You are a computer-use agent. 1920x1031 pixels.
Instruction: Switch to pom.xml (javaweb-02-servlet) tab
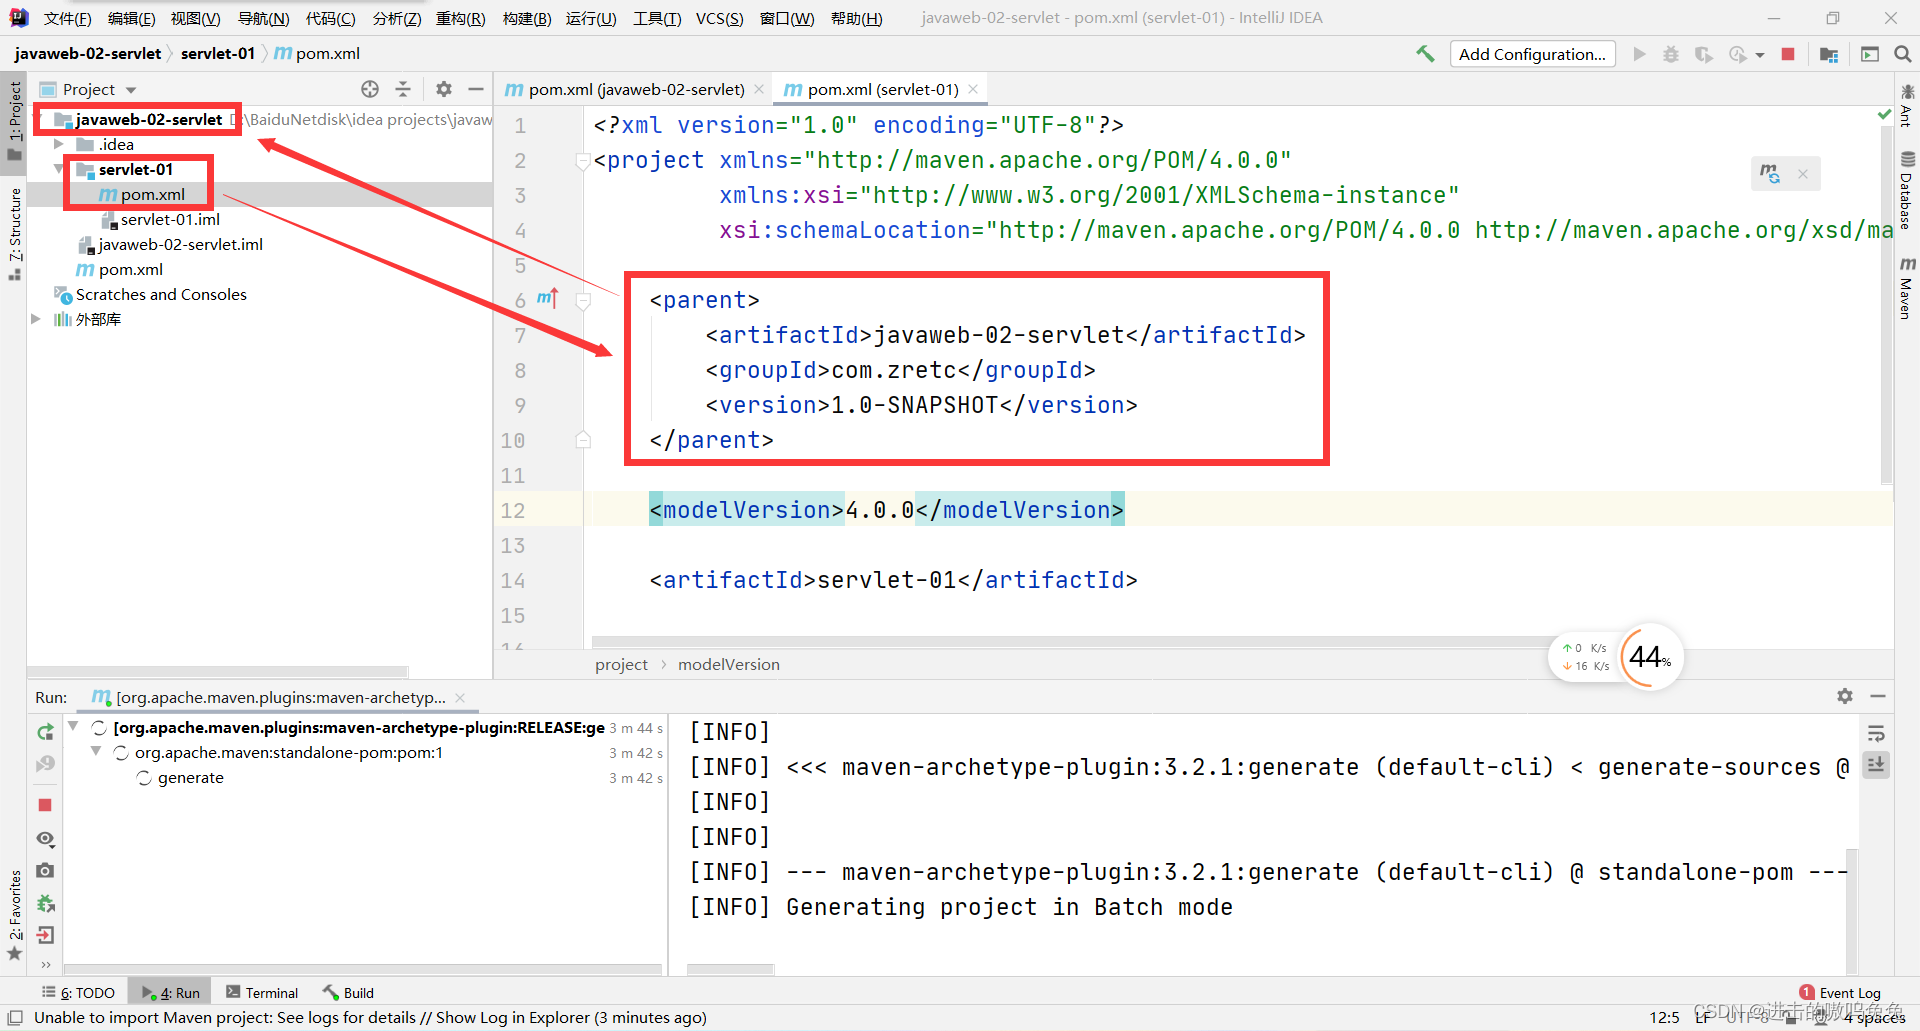coord(630,89)
